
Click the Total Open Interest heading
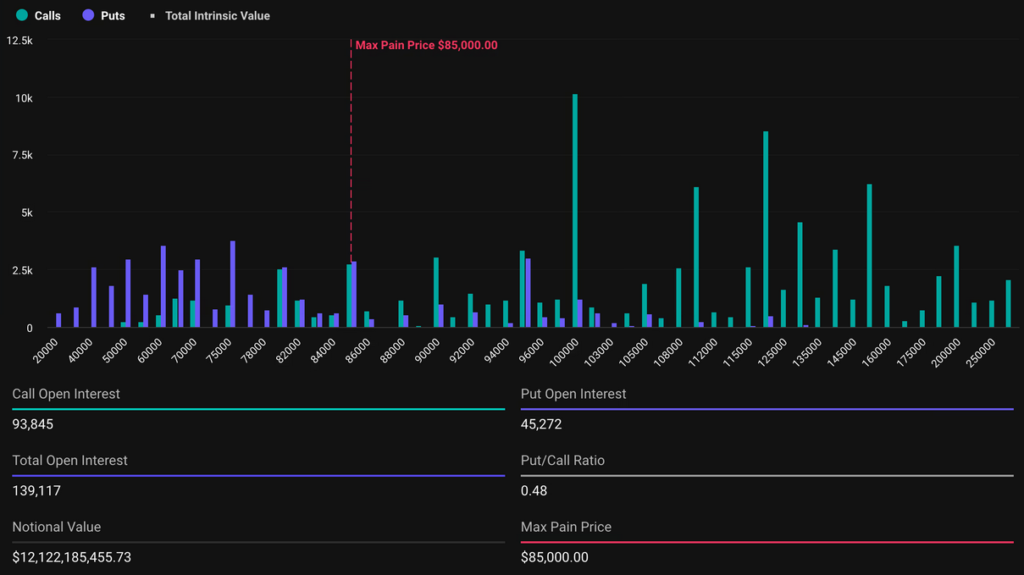pyautogui.click(x=70, y=460)
